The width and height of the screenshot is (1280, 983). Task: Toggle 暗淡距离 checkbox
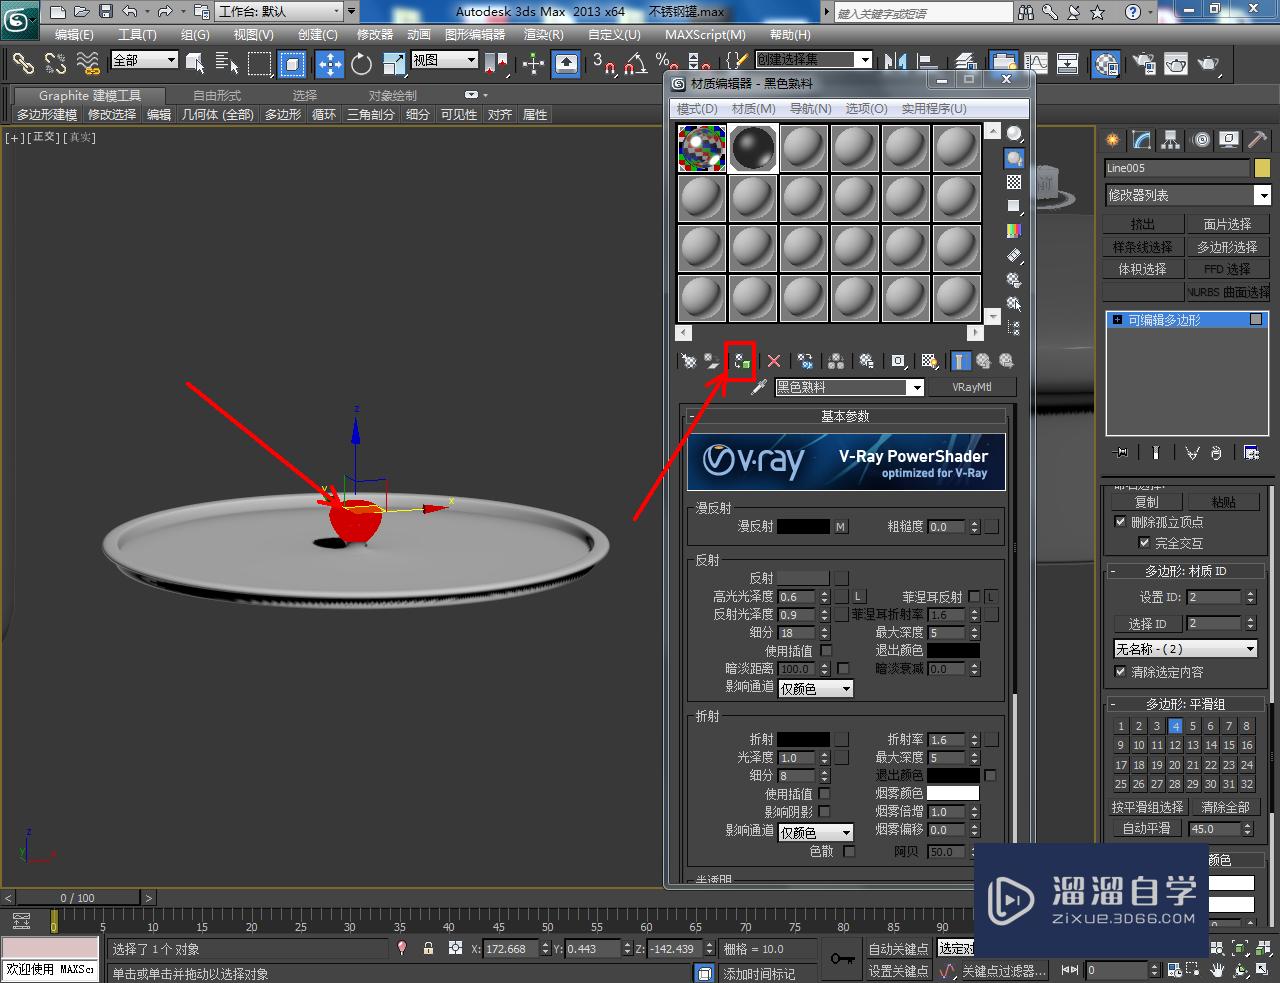click(843, 668)
